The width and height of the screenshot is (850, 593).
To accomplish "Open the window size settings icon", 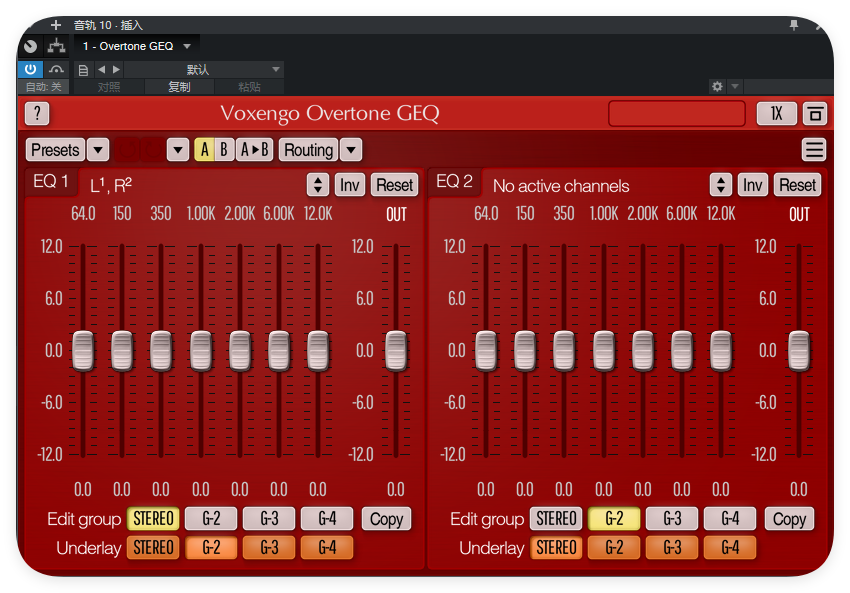I will 814,113.
